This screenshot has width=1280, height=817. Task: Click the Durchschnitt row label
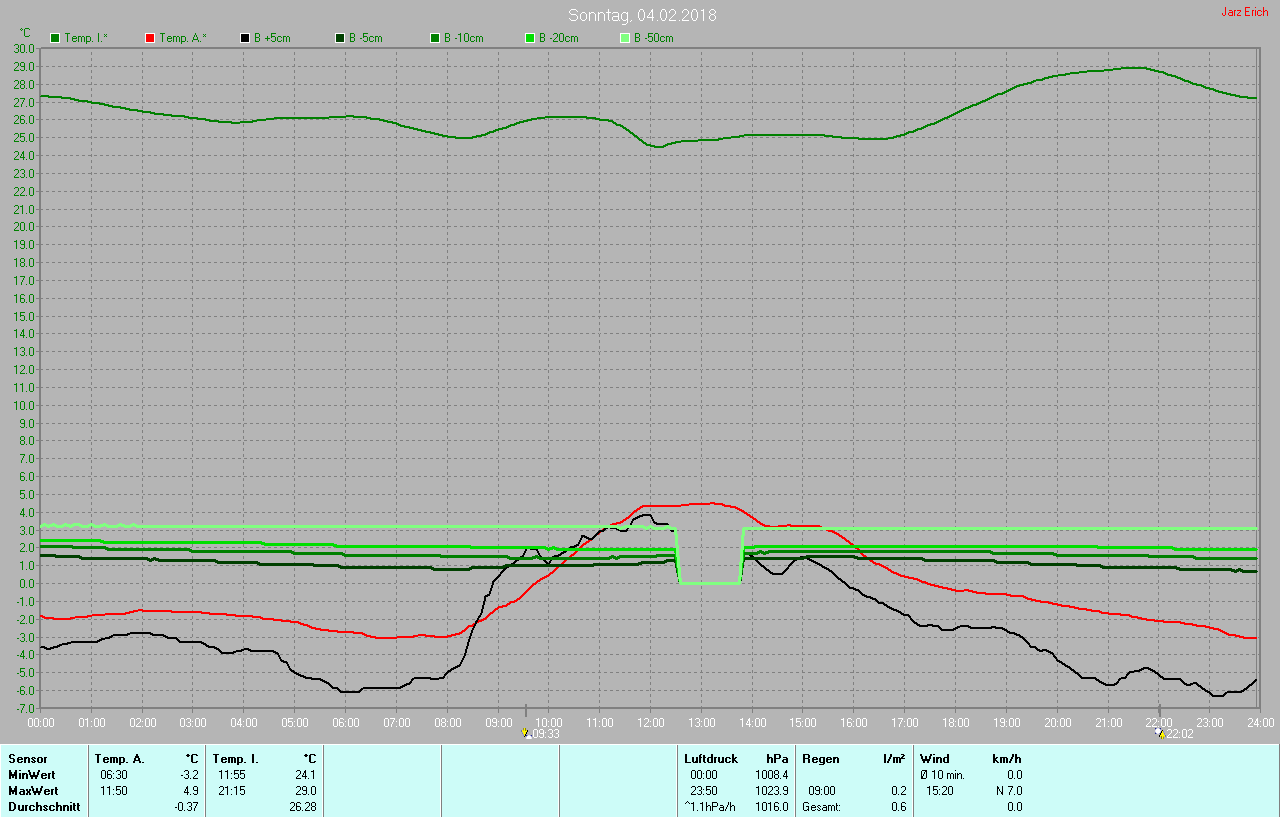[x=44, y=807]
